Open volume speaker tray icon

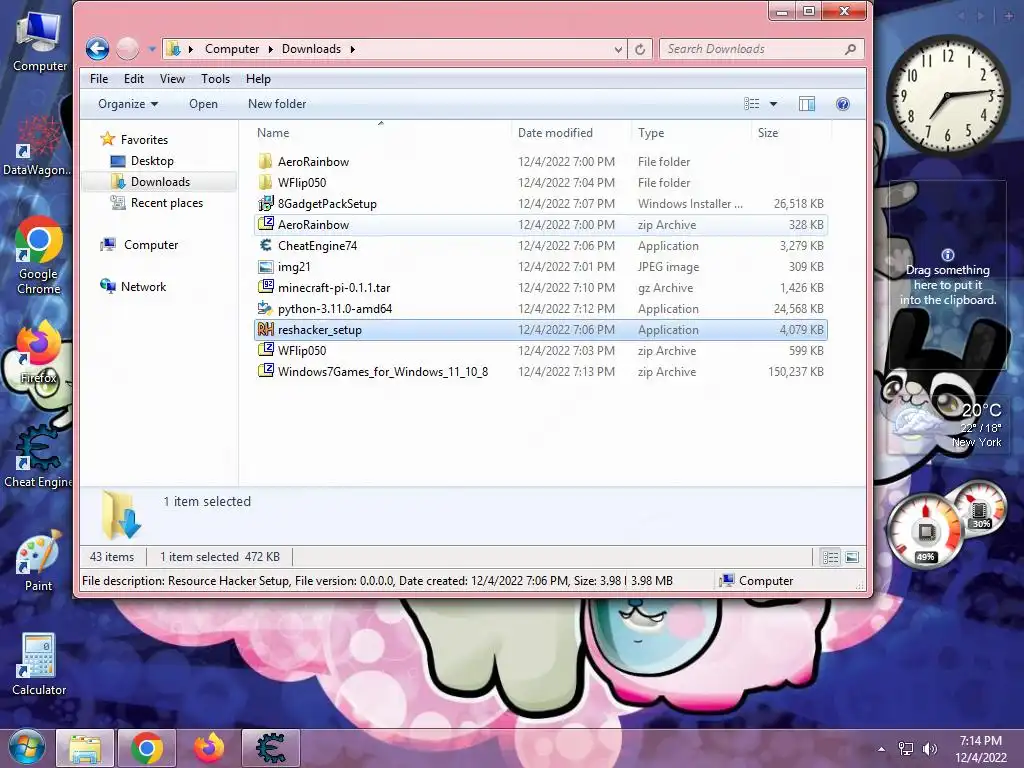pos(930,749)
